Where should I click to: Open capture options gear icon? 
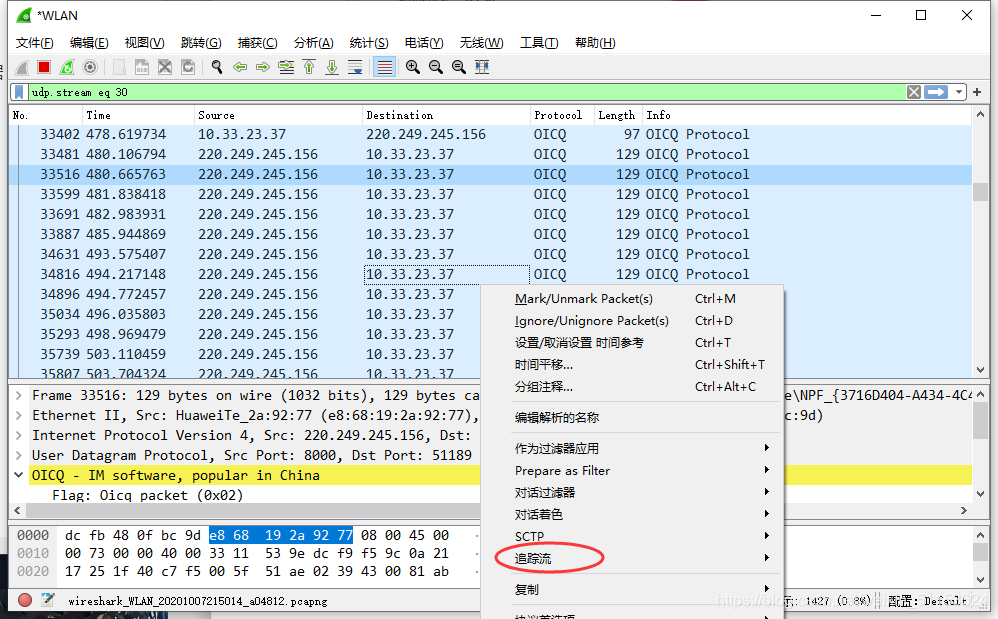(90, 67)
